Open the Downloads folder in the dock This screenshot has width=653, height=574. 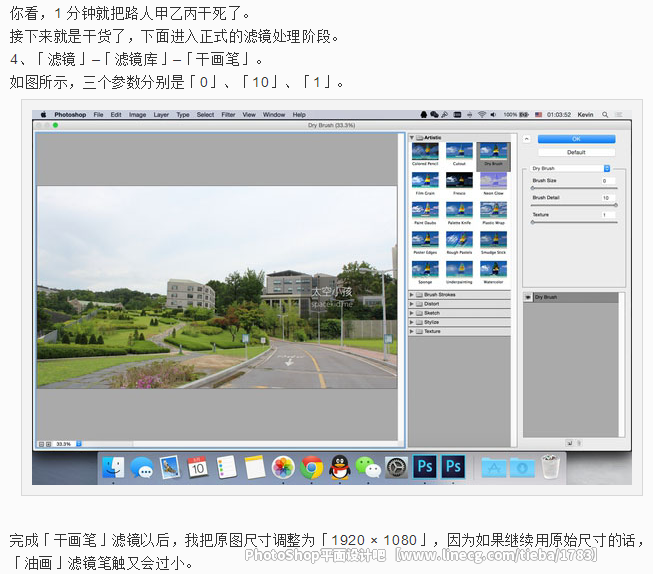coord(522,468)
